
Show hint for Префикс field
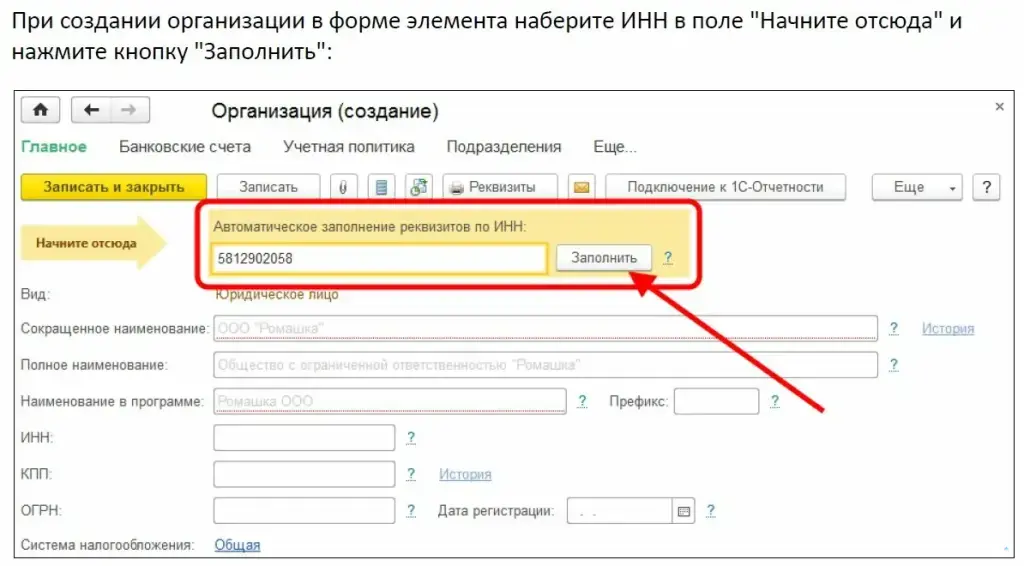click(x=775, y=401)
